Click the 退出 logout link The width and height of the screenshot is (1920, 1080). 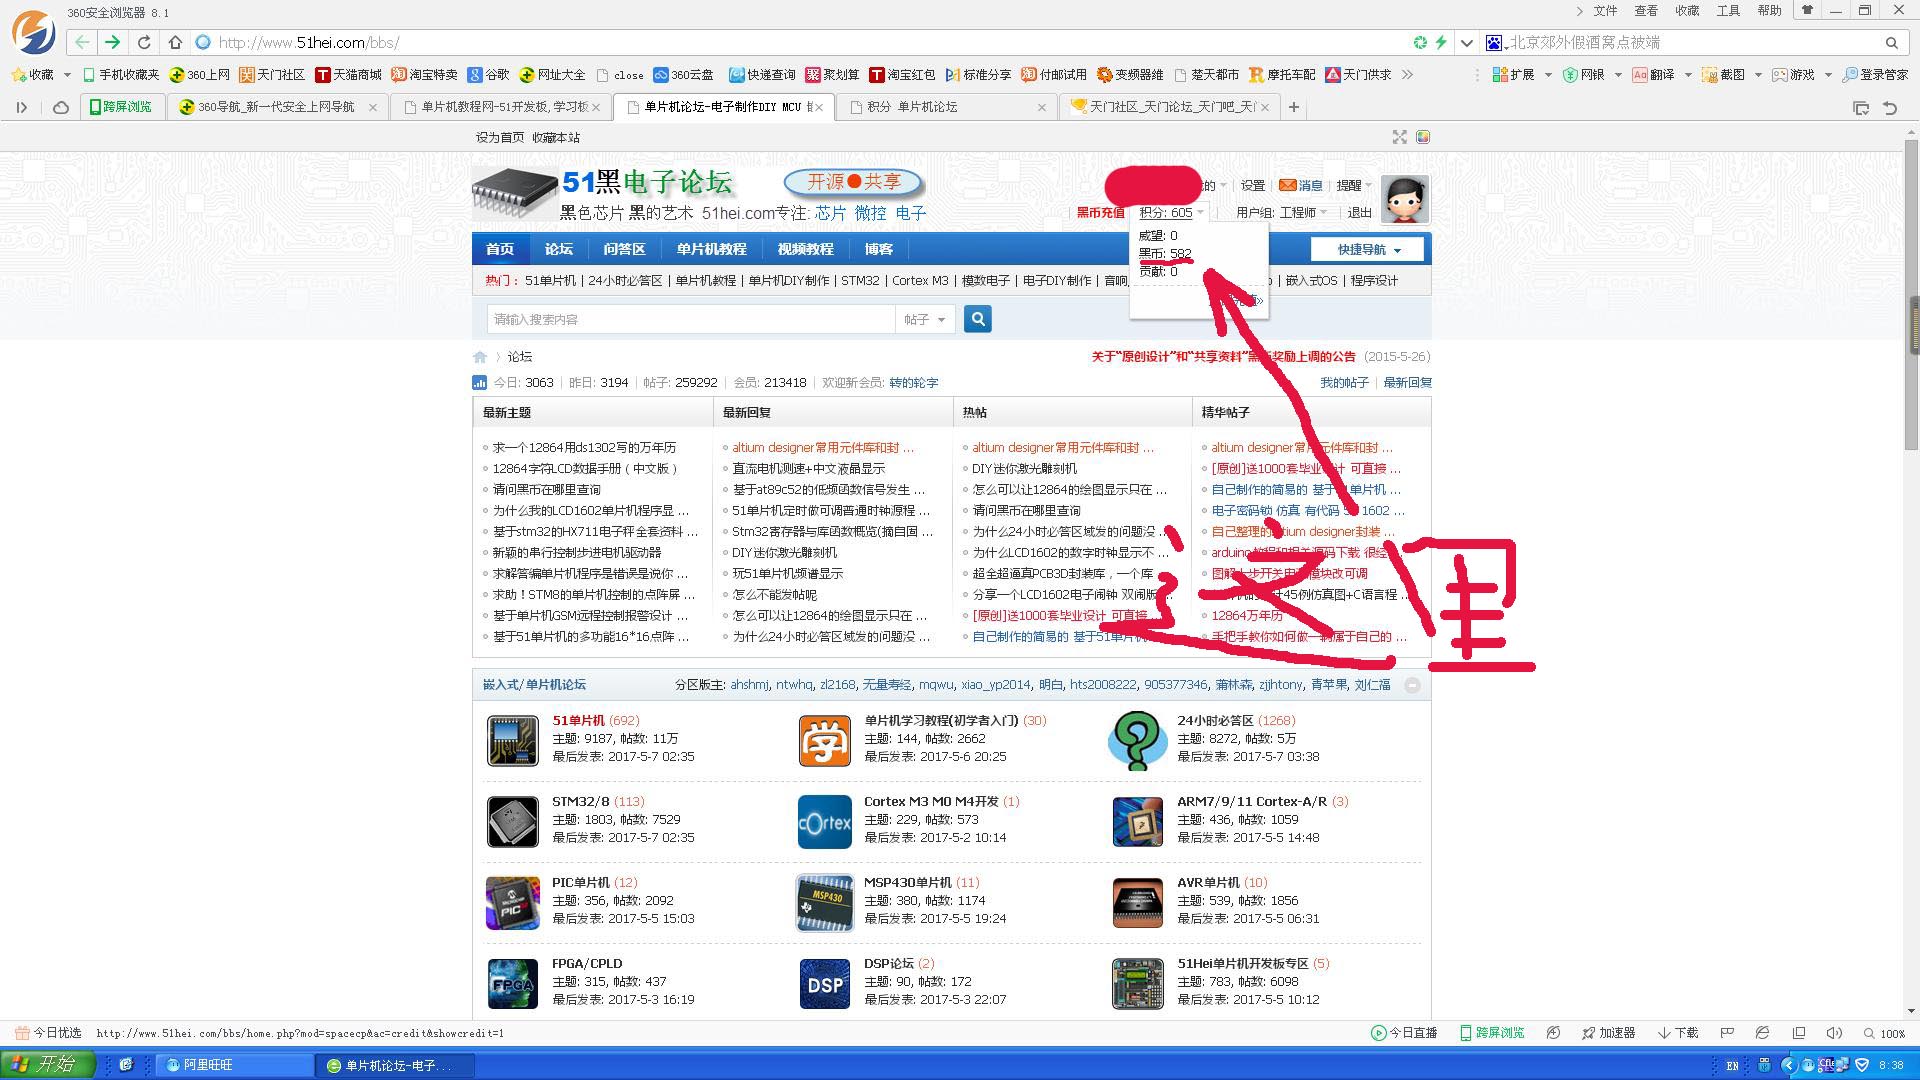click(1360, 212)
